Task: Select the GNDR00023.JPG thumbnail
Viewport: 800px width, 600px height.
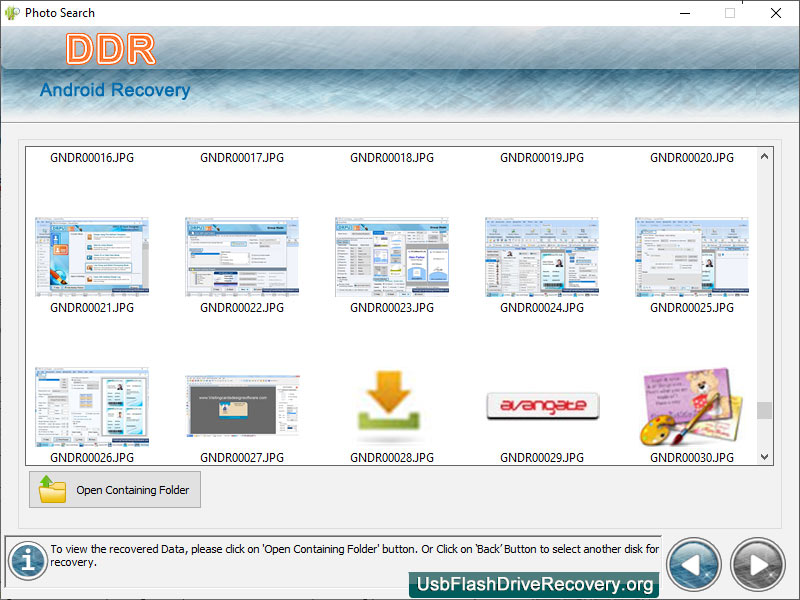Action: coord(392,257)
